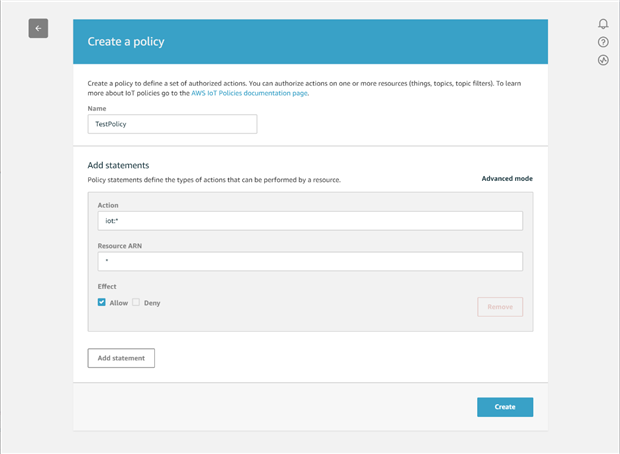
Task: Open the notifications bell
Action: point(603,24)
